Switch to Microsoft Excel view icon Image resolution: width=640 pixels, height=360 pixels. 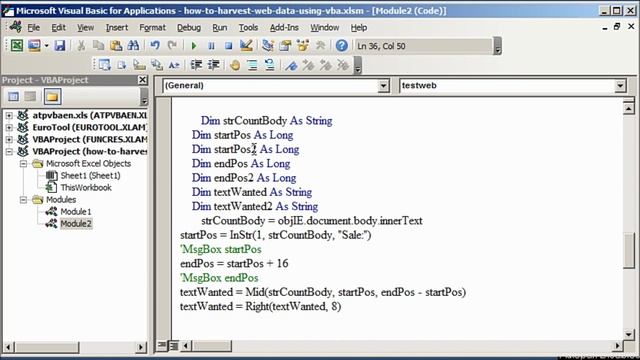17,45
